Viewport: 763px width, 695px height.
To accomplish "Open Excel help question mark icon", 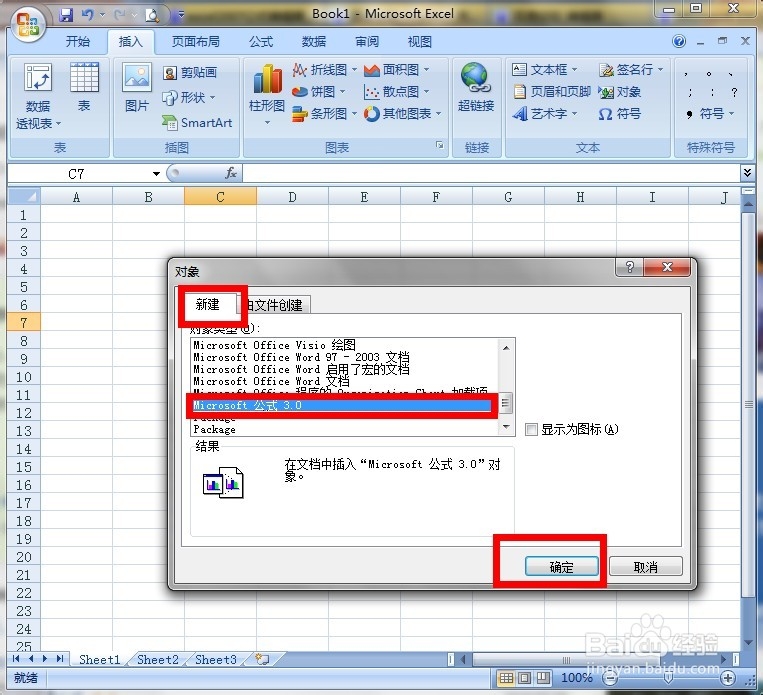I will point(679,41).
